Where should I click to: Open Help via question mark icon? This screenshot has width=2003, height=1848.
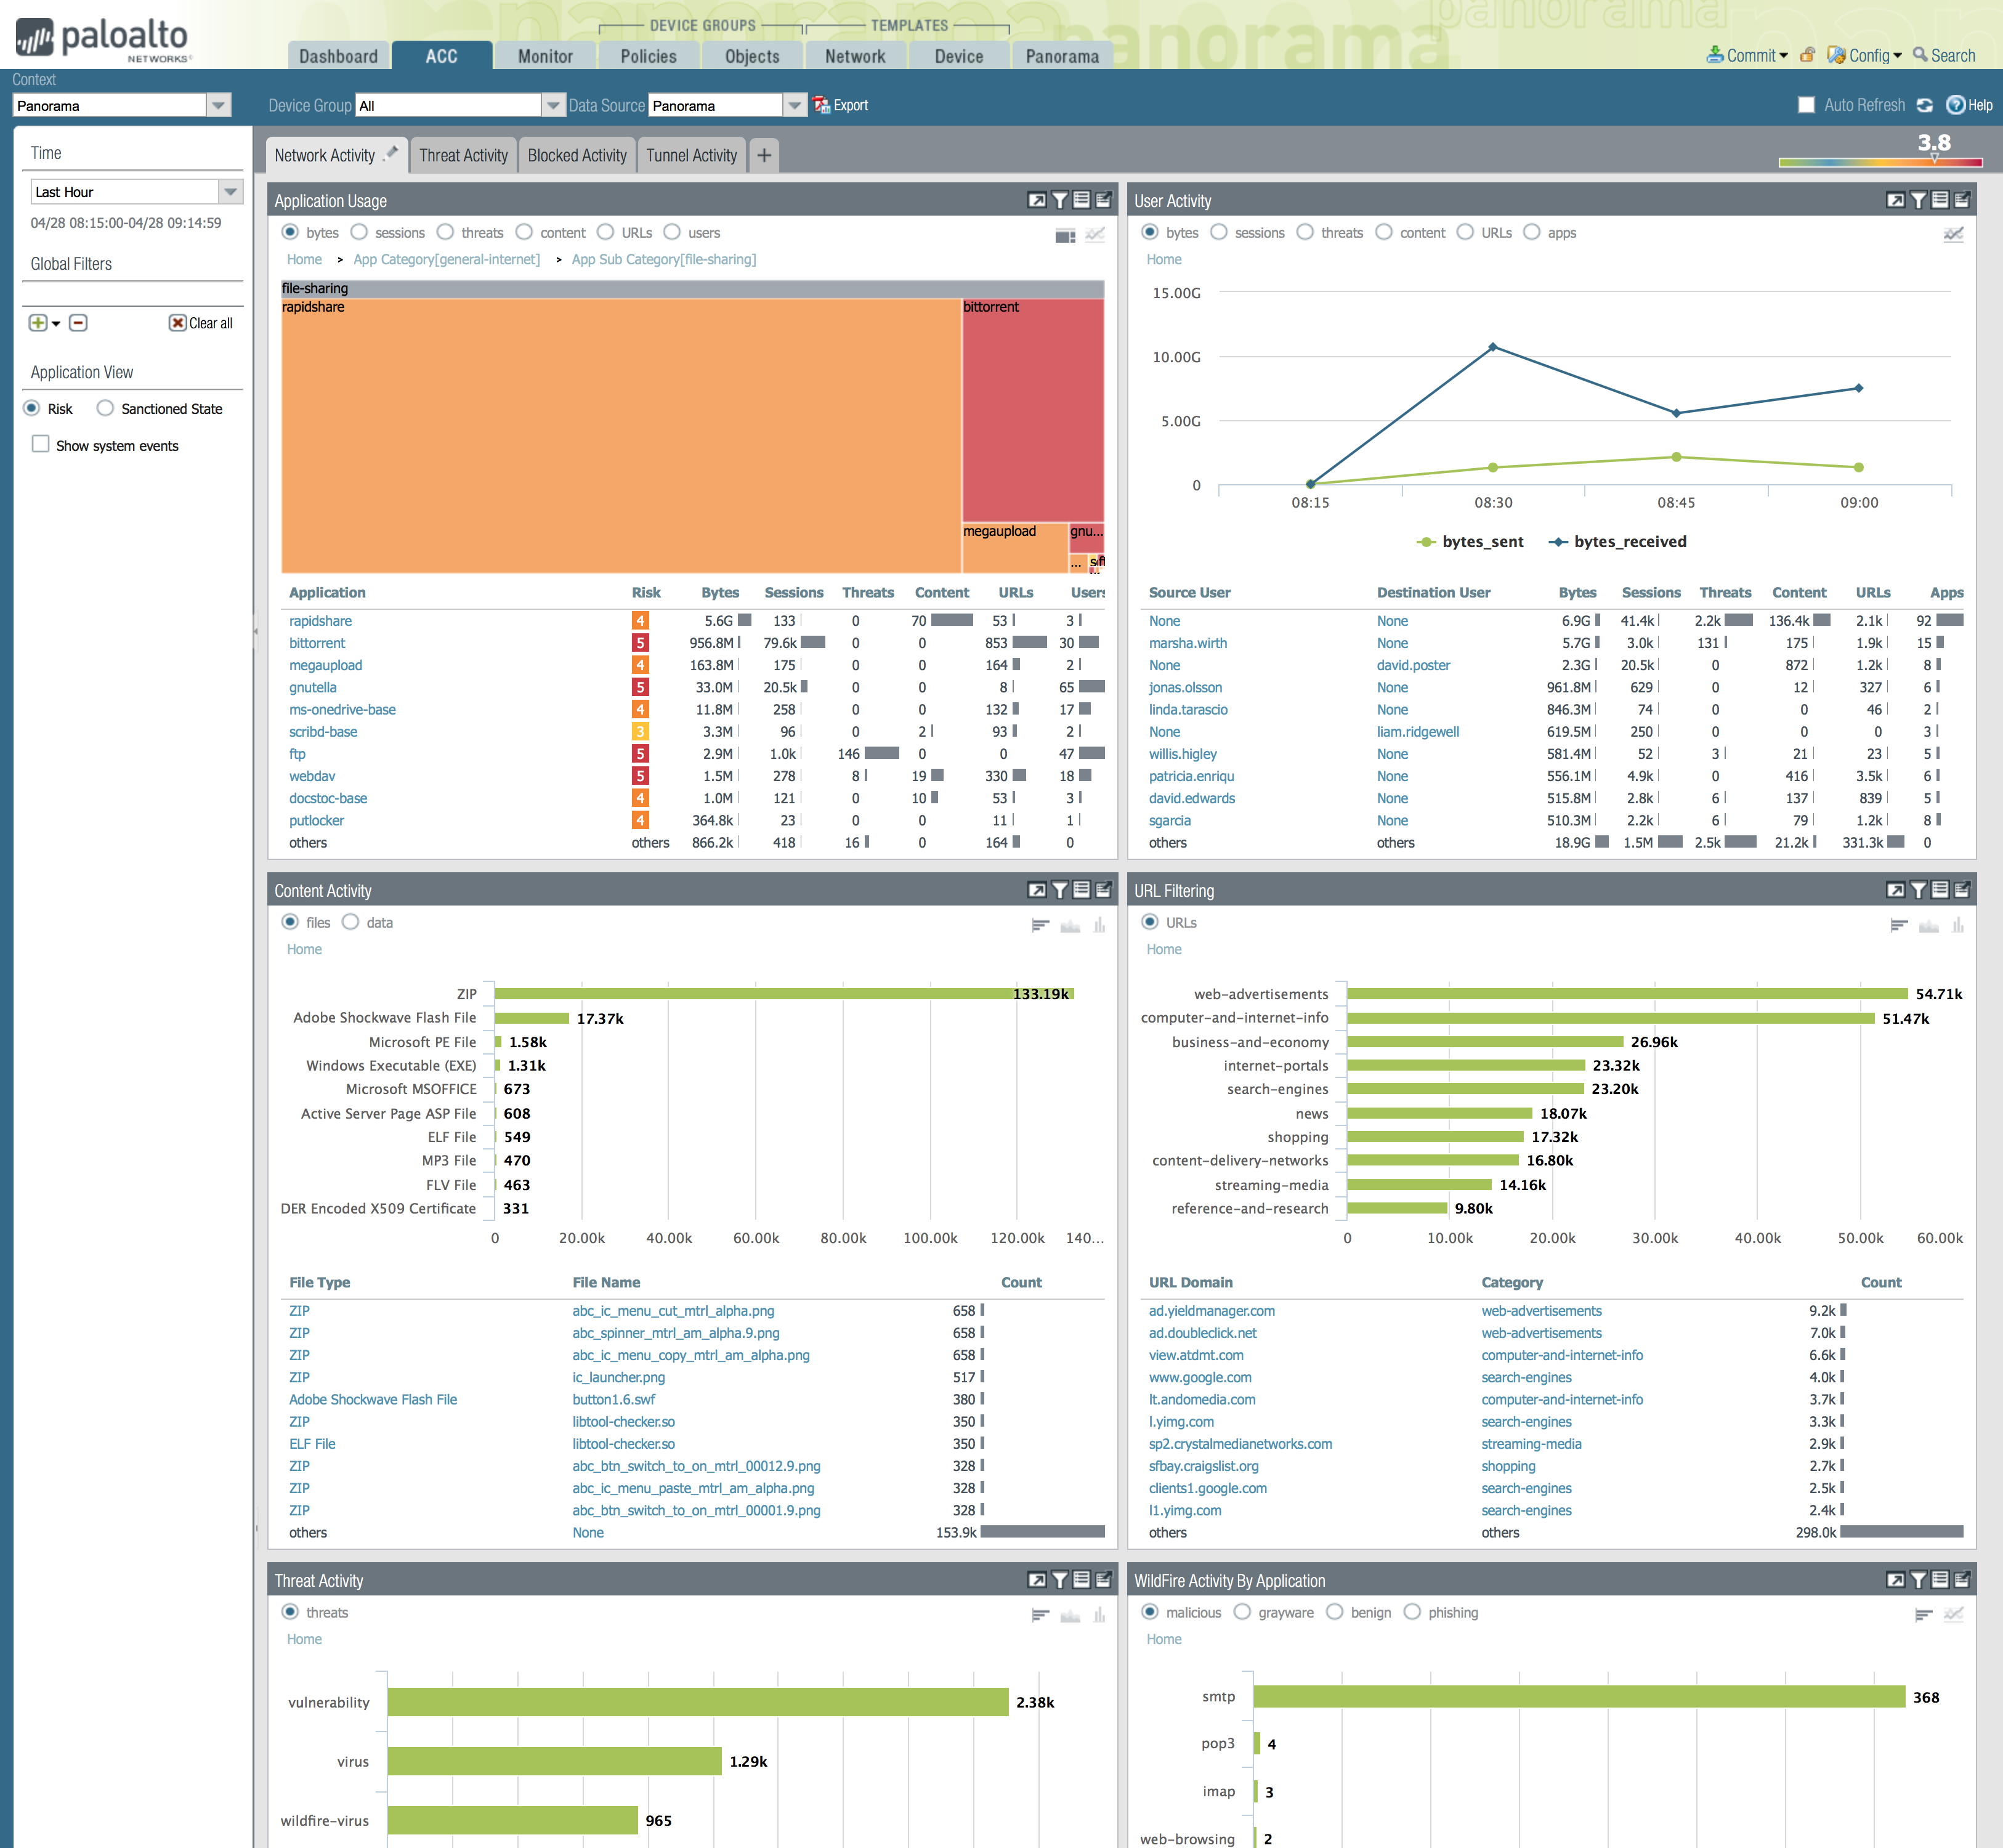pyautogui.click(x=1955, y=105)
